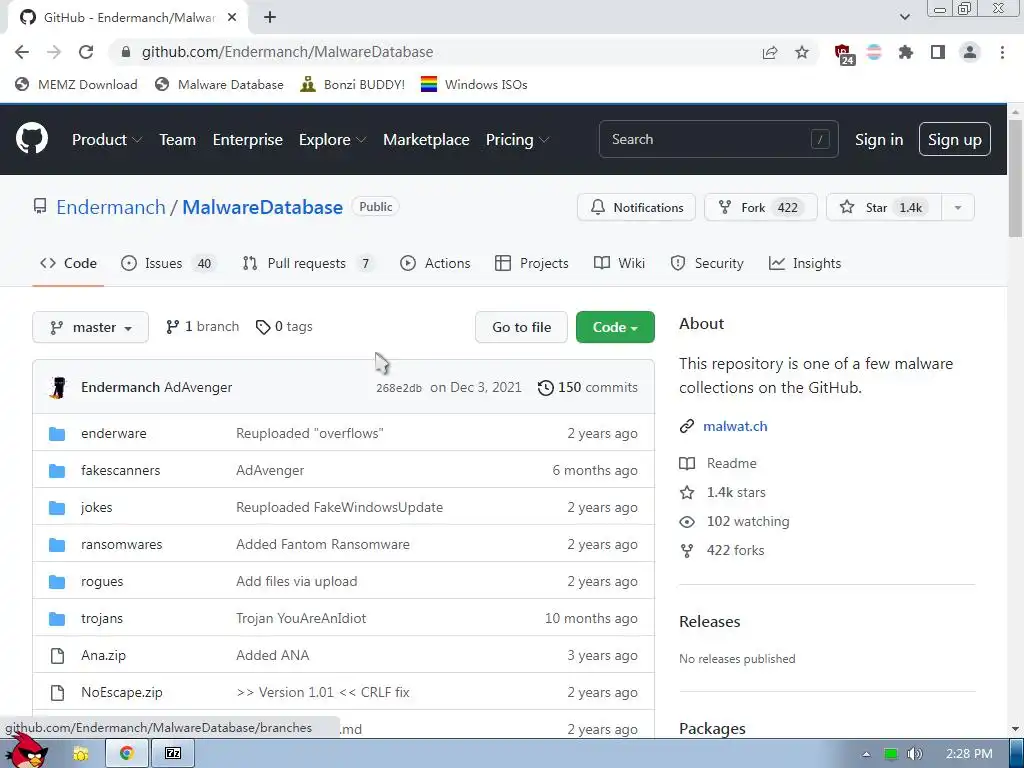Click the red shield extension icon
Image resolution: width=1024 pixels, height=768 pixels.
[843, 53]
